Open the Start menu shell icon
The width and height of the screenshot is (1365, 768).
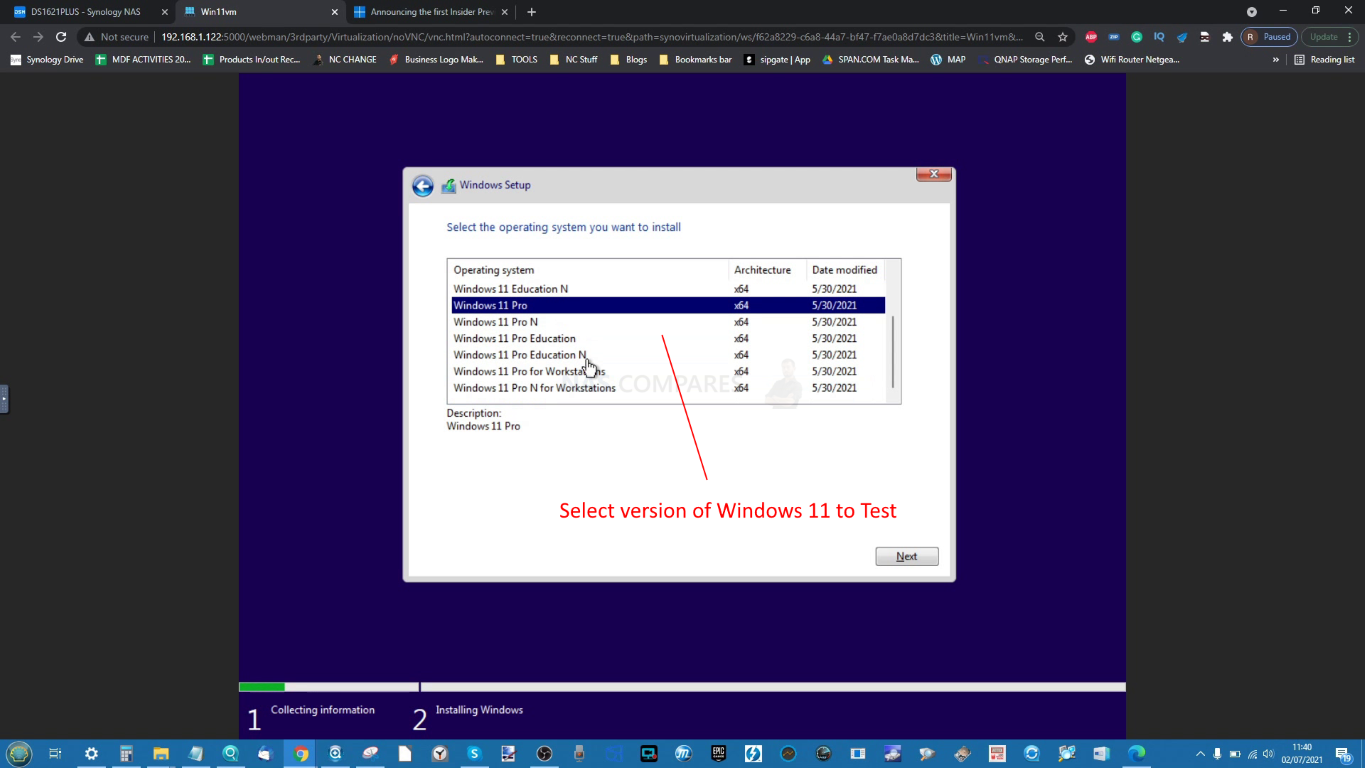coord(19,753)
